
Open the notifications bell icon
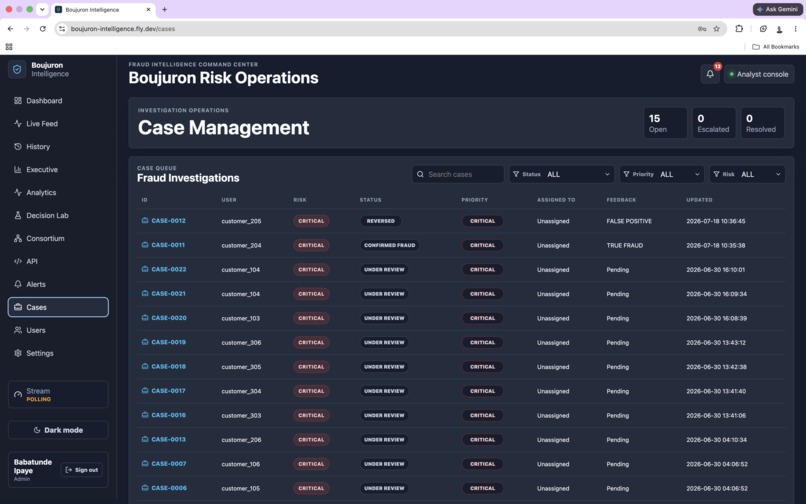(x=710, y=74)
